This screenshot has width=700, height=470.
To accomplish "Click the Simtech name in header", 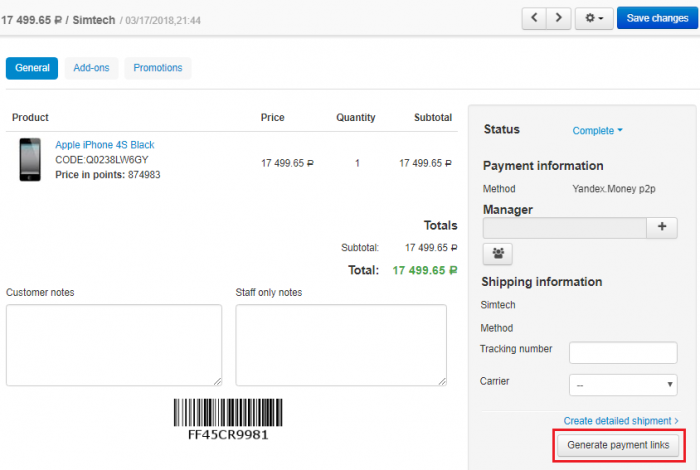I will click(94, 21).
